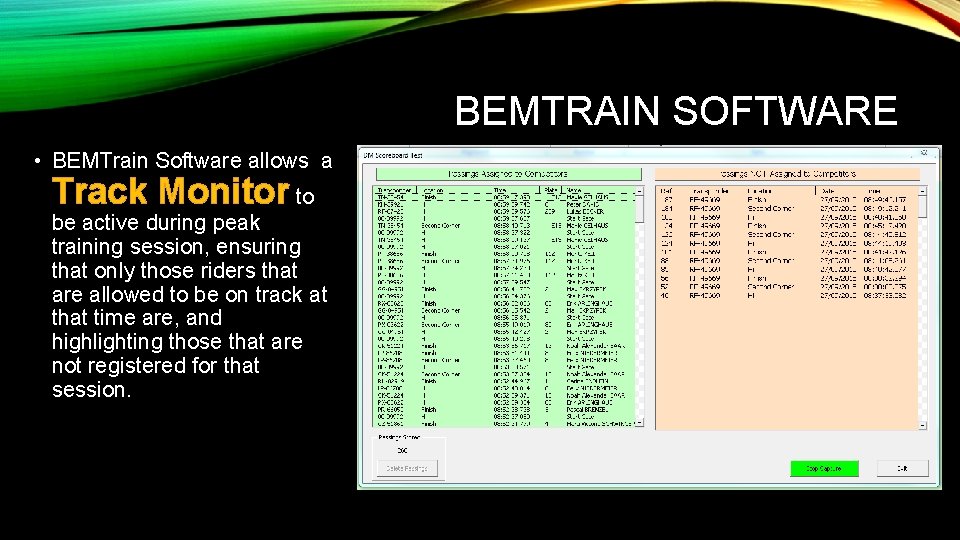Click the scroll thumb of green assigned list
The width and height of the screenshot is (960, 540).
pos(639,209)
